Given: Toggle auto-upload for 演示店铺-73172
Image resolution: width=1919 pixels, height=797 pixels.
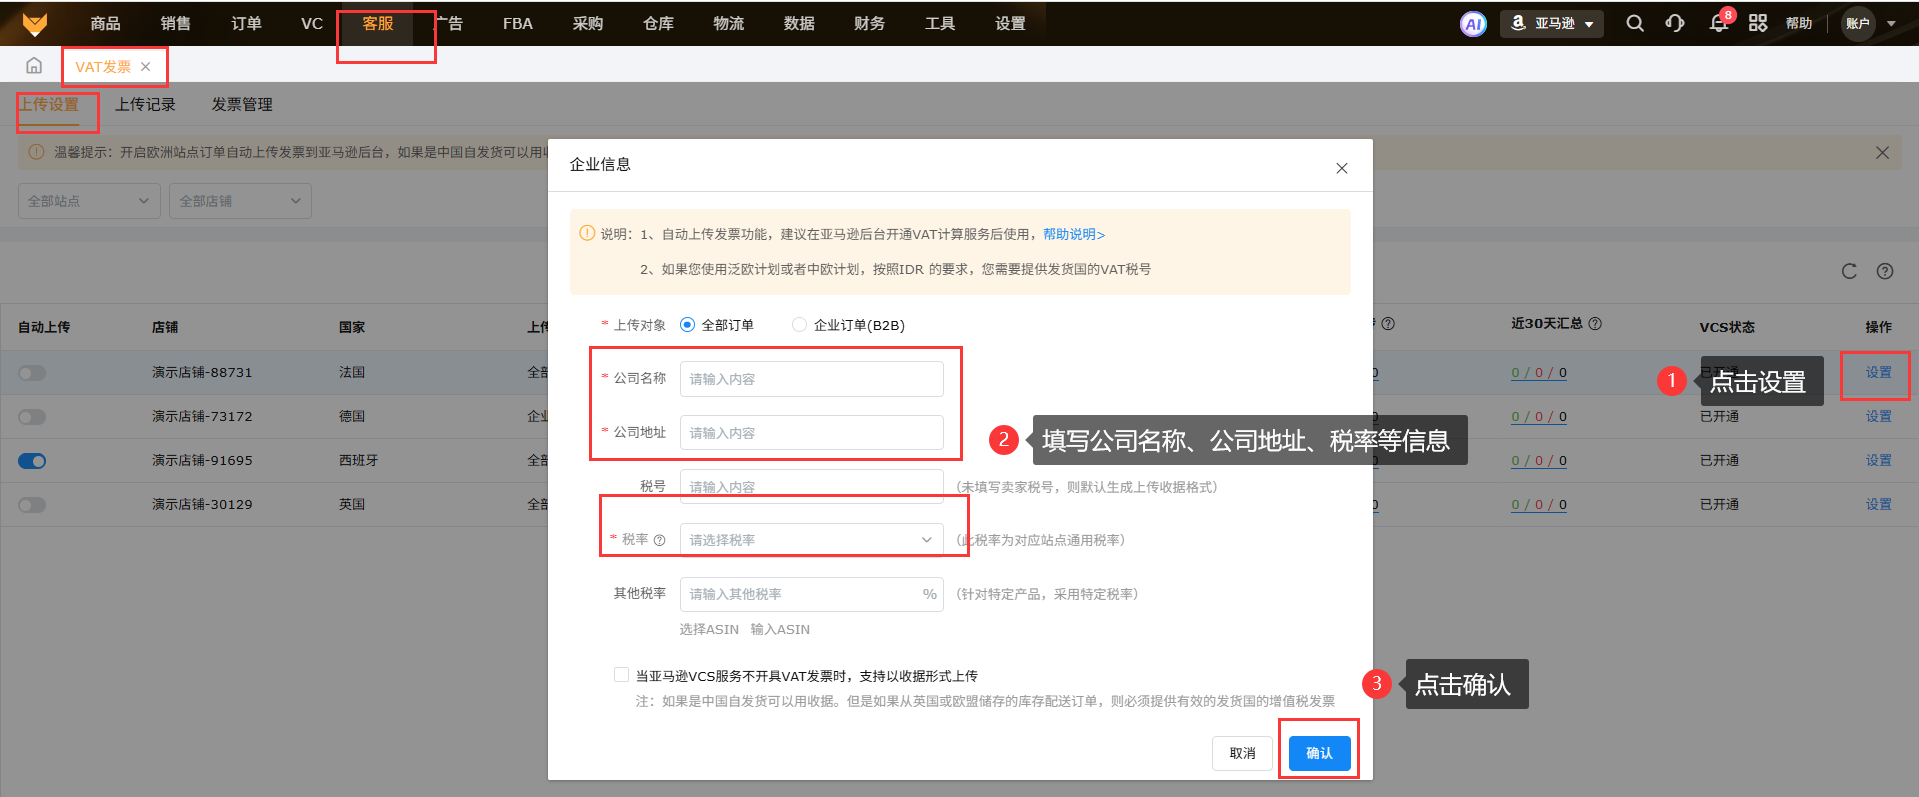Looking at the screenshot, I should point(32,417).
